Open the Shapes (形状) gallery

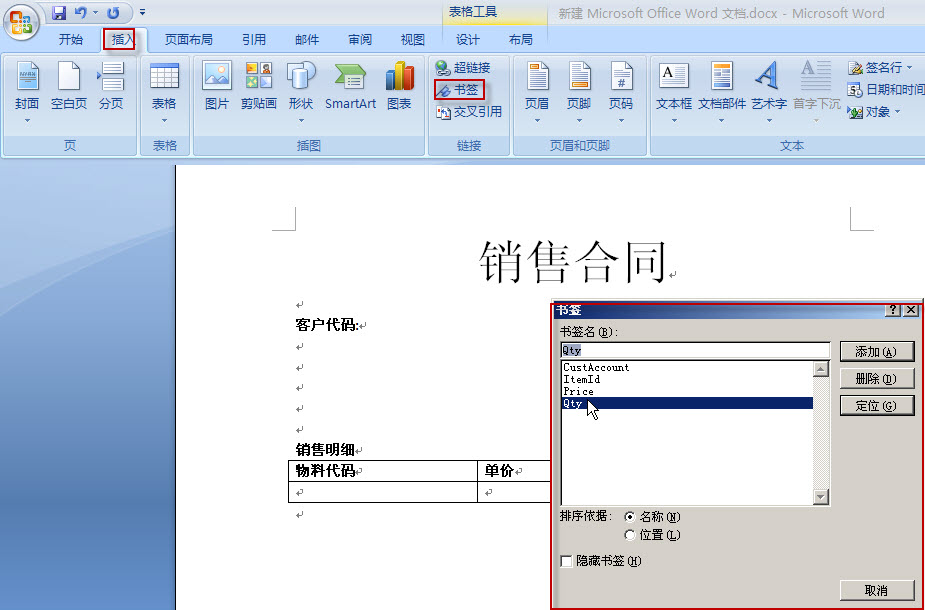[x=301, y=86]
